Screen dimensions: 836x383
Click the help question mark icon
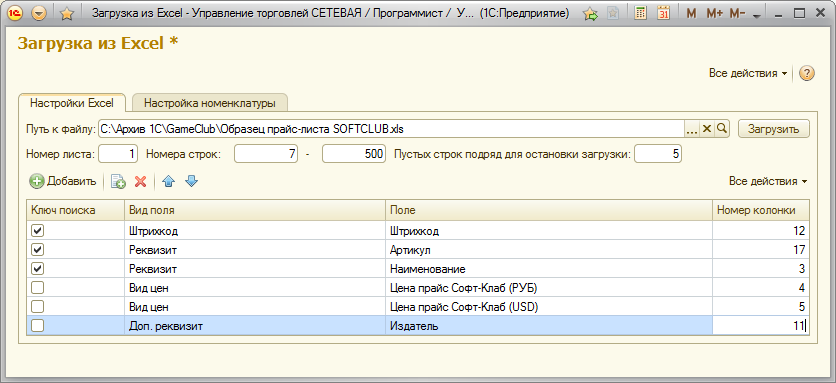807,74
